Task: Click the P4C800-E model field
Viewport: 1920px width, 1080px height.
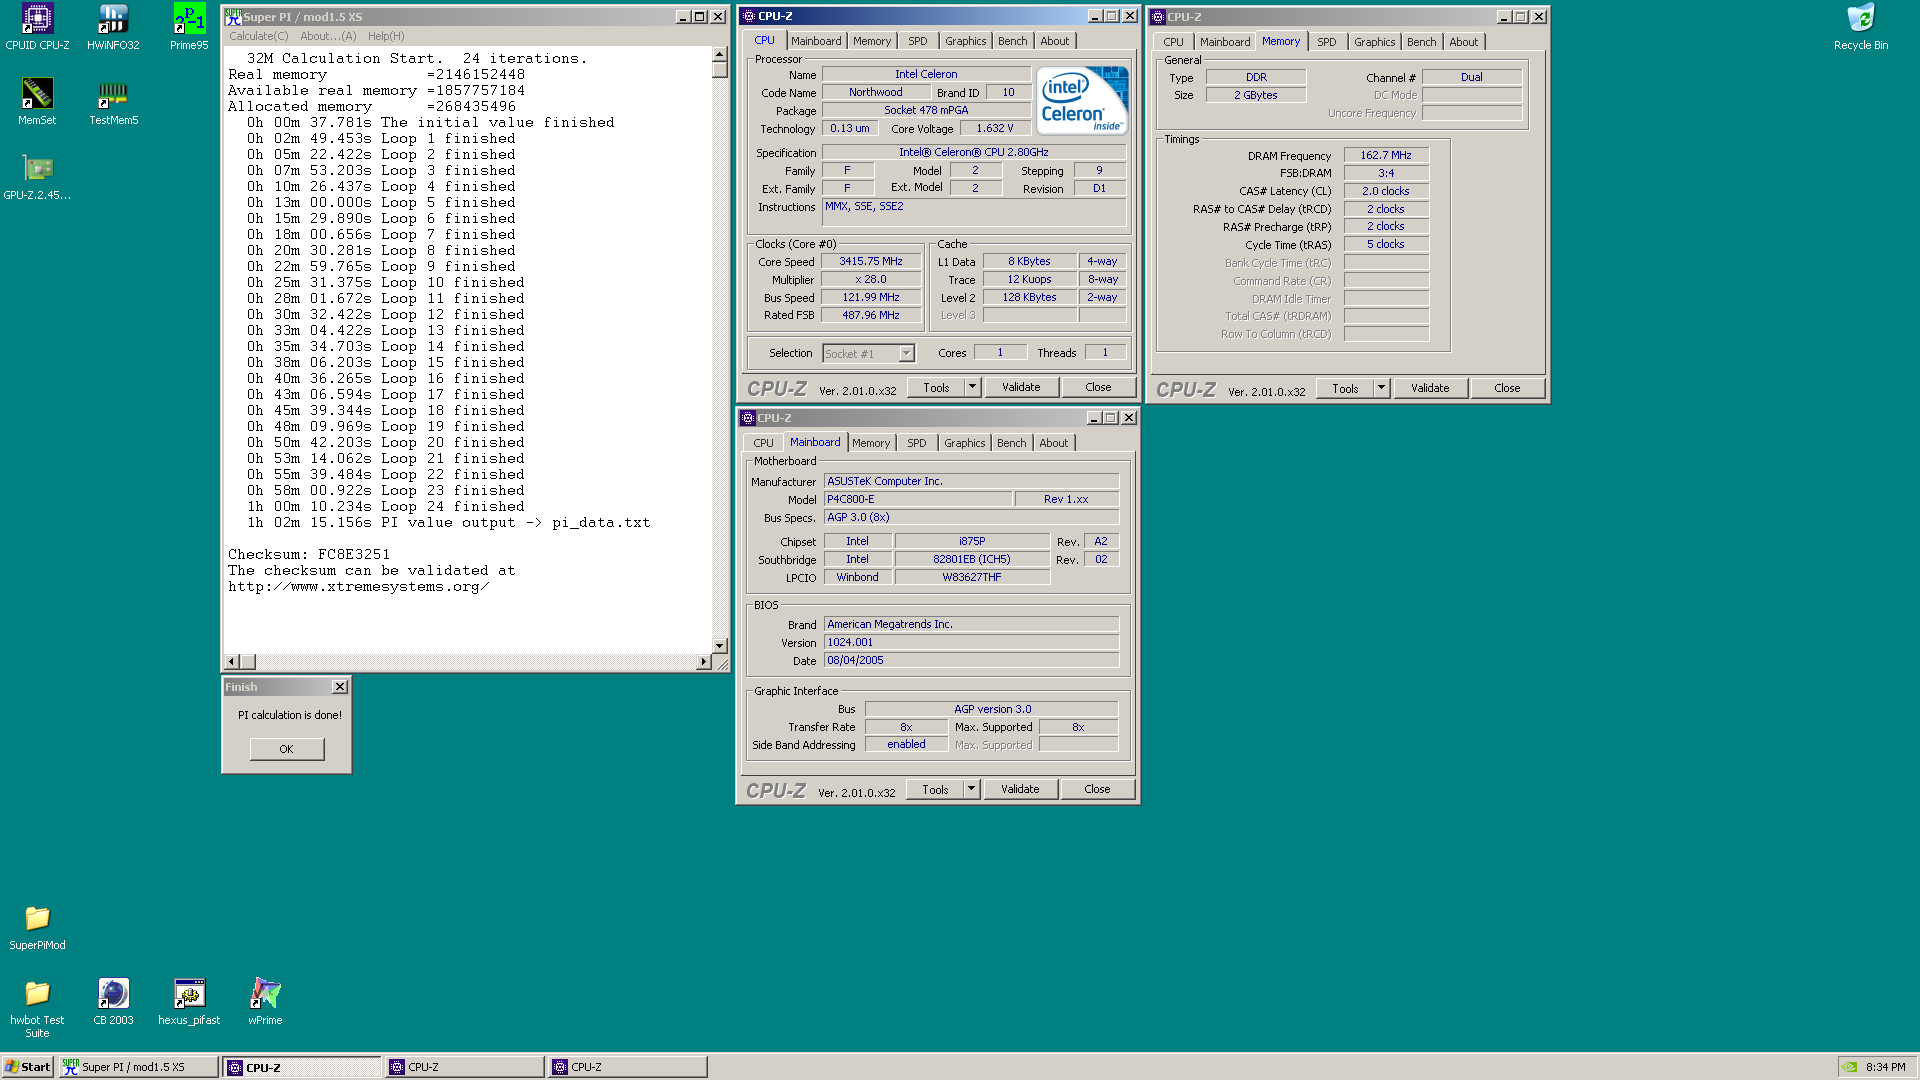Action: (x=916, y=499)
